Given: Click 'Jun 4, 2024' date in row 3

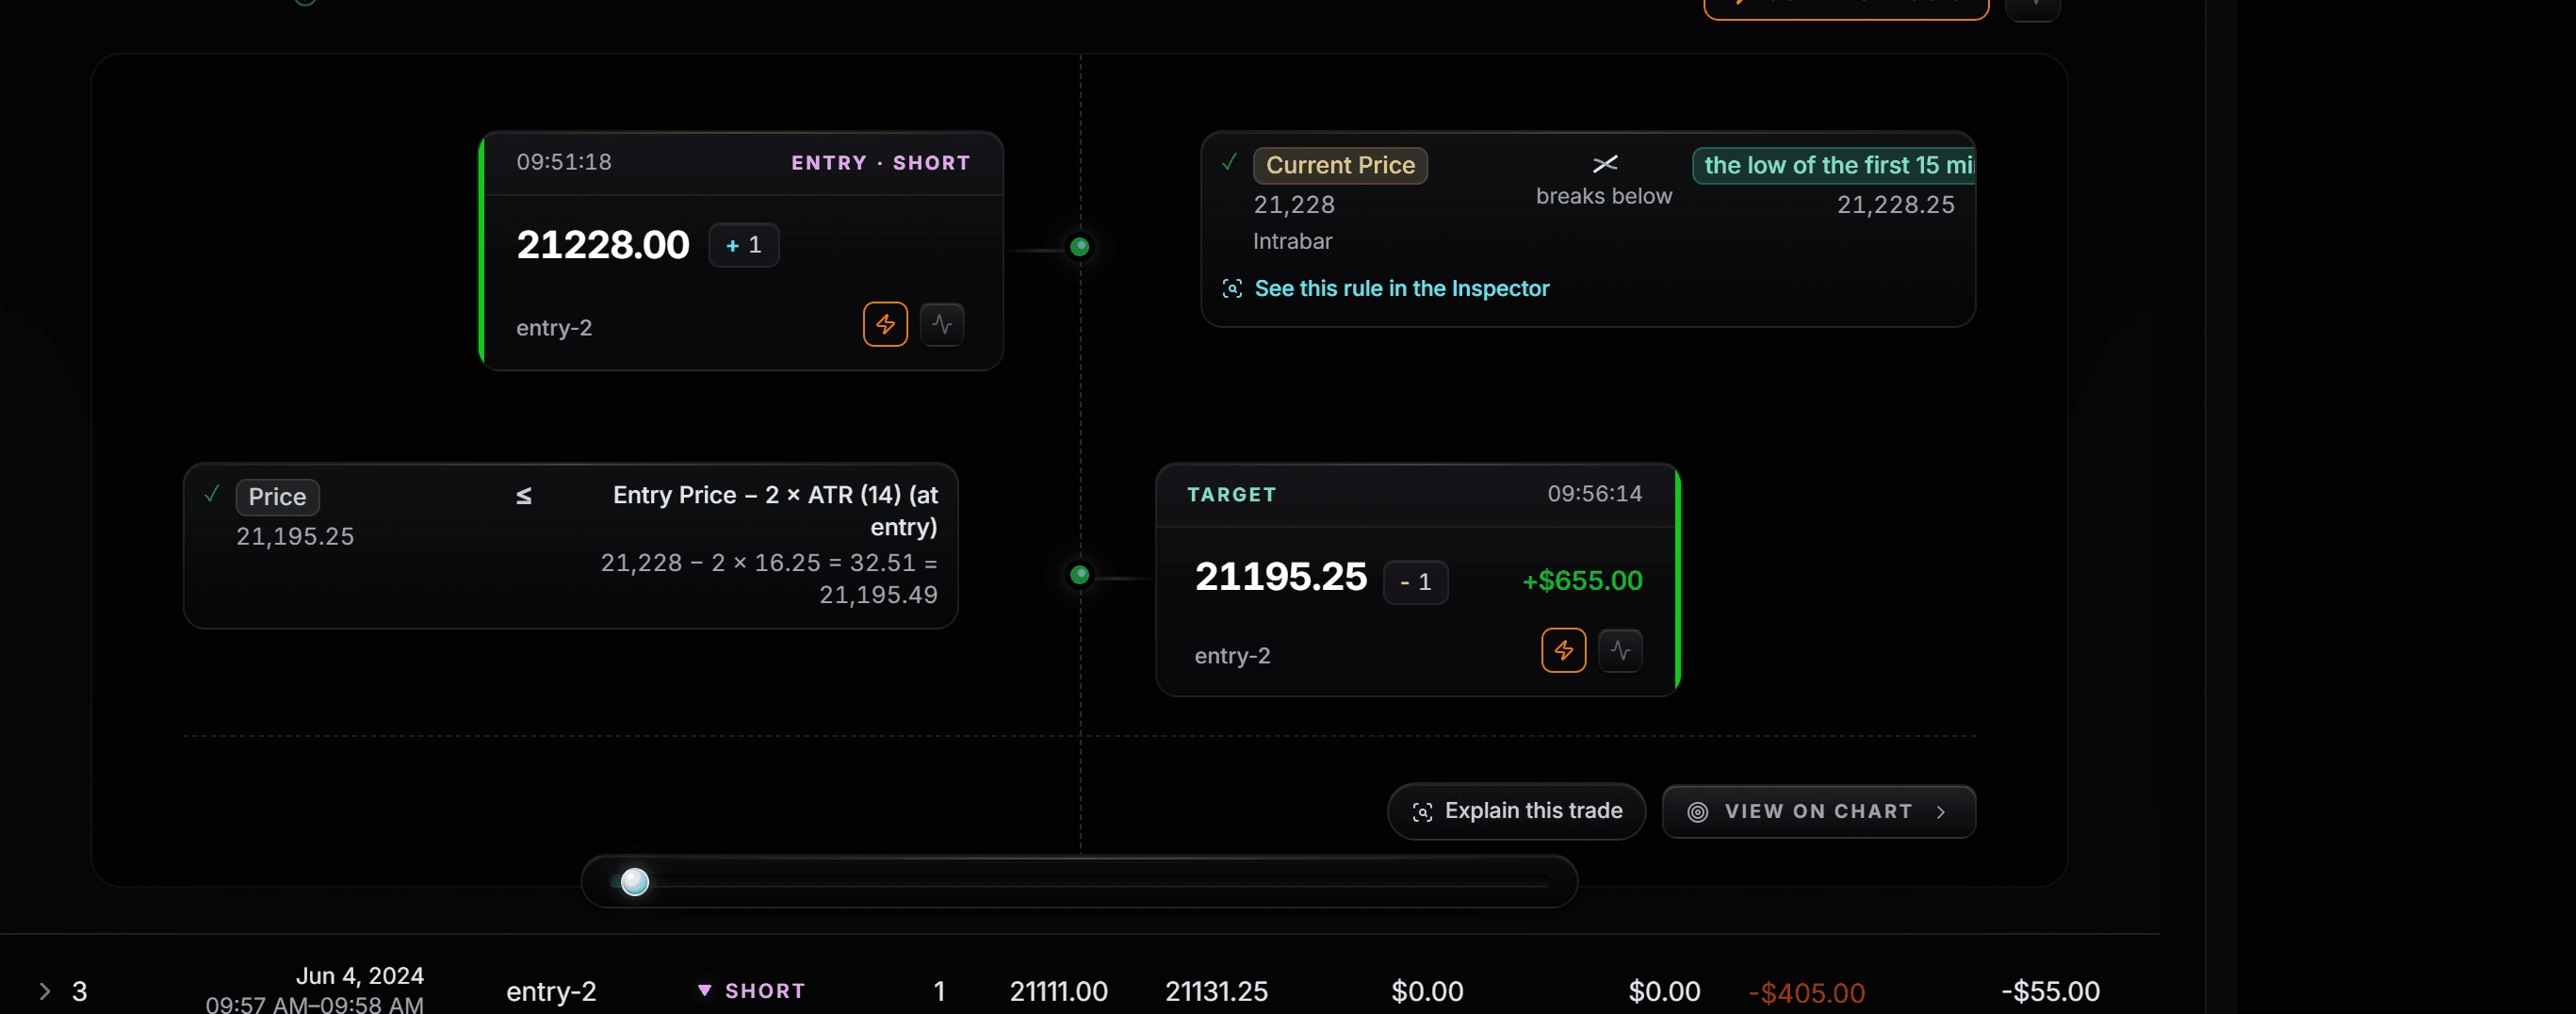Looking at the screenshot, I should click(x=360, y=976).
